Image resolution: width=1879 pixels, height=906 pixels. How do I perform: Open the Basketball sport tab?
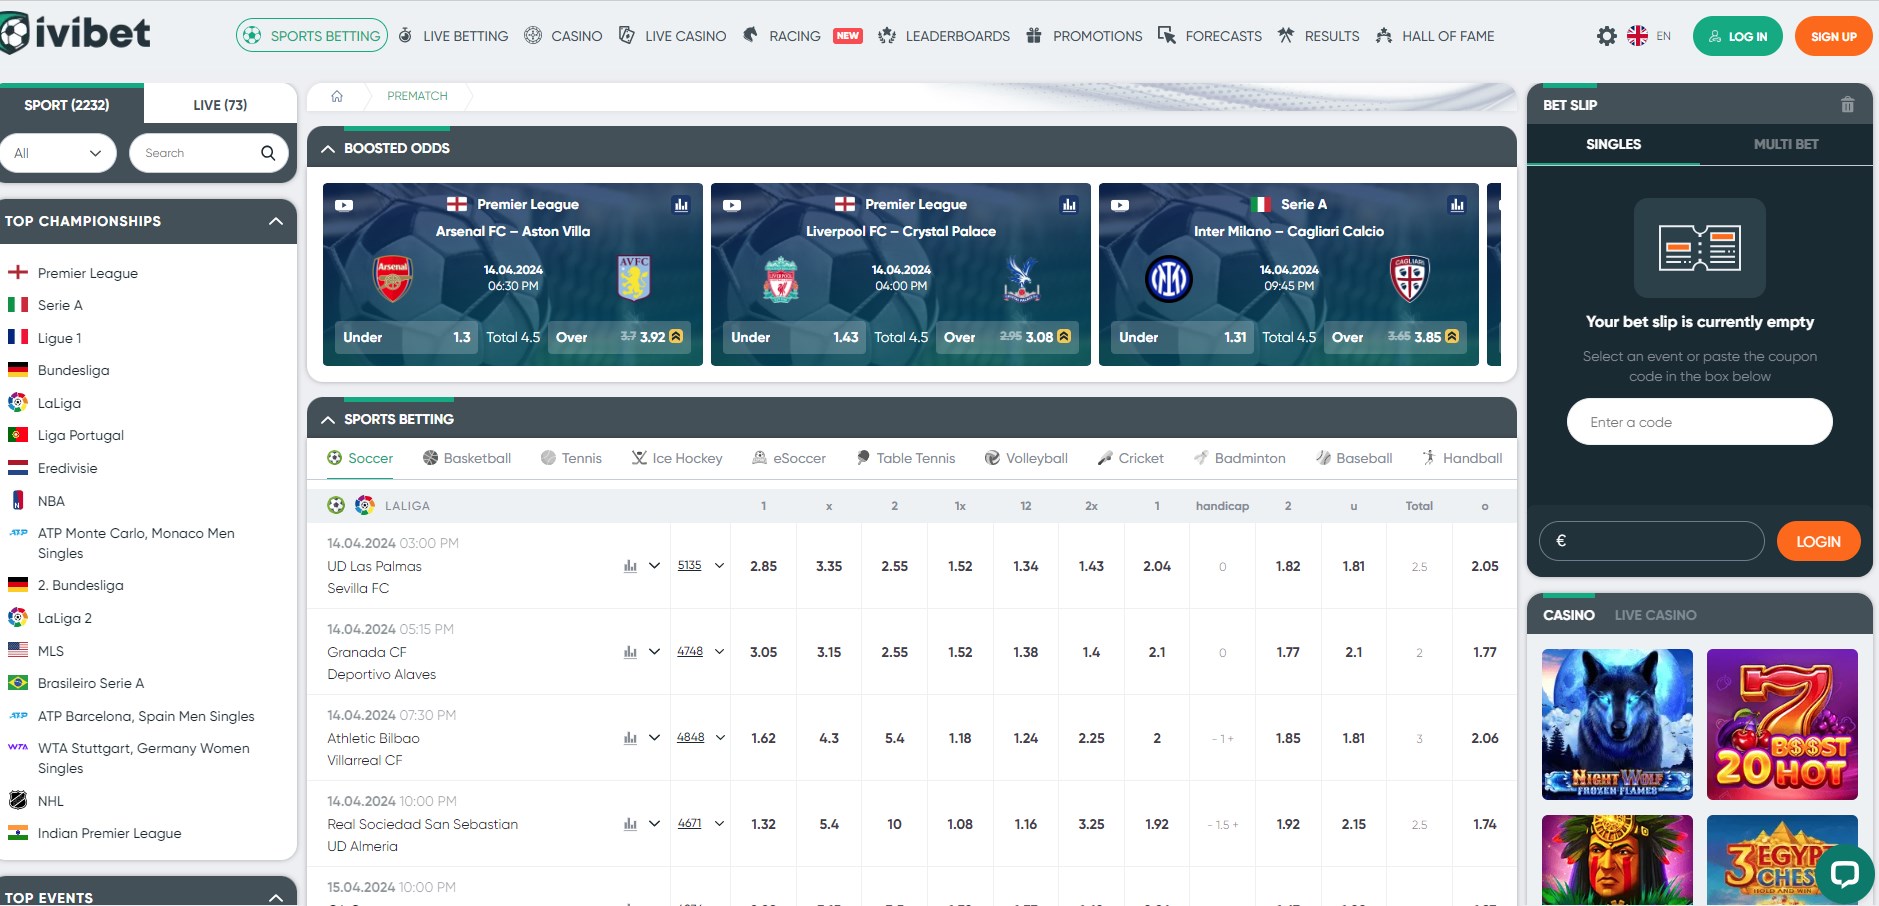tap(467, 458)
